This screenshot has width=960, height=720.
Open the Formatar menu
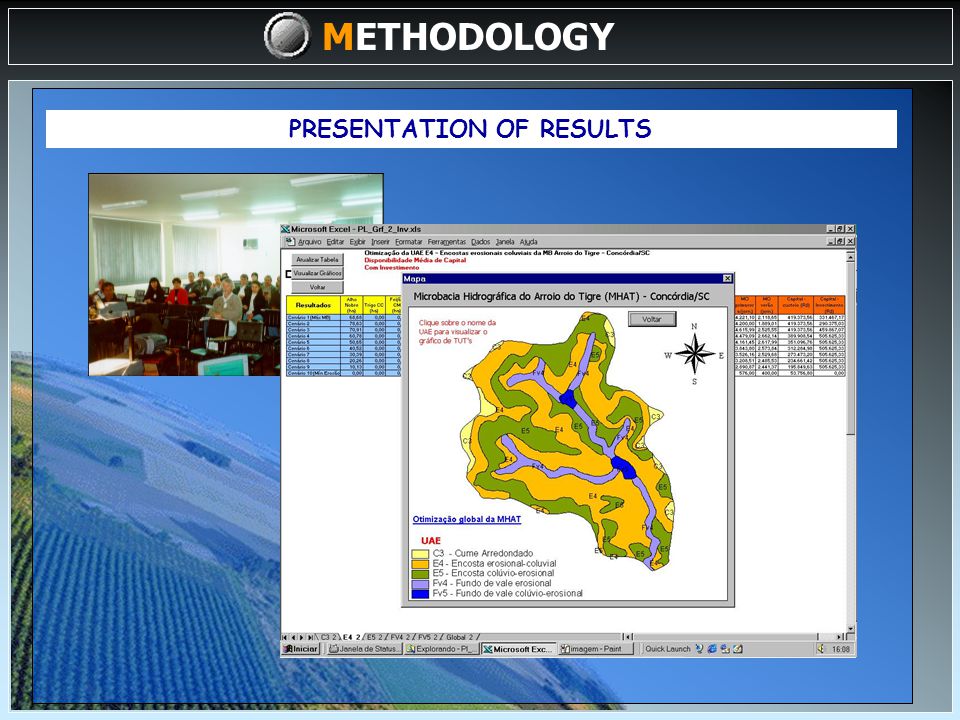(408, 242)
